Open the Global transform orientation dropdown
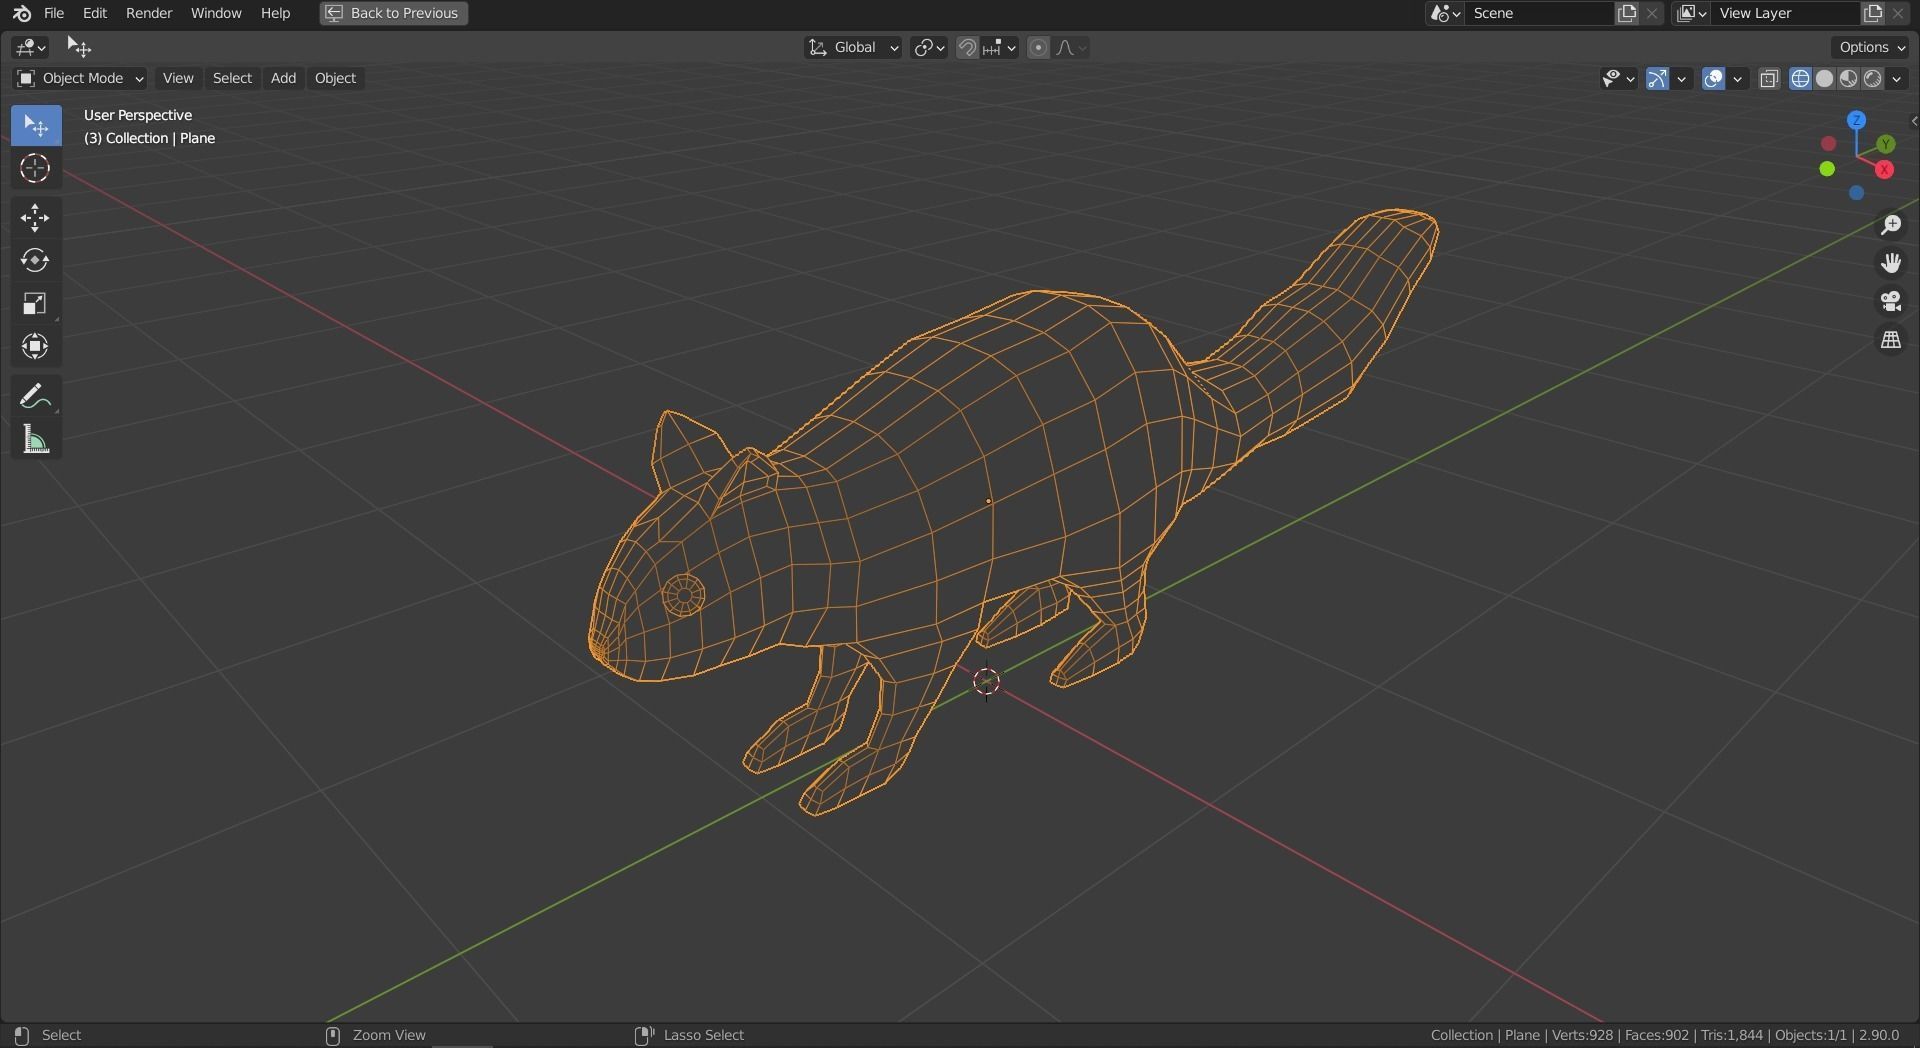Image resolution: width=1920 pixels, height=1048 pixels. coord(853,47)
